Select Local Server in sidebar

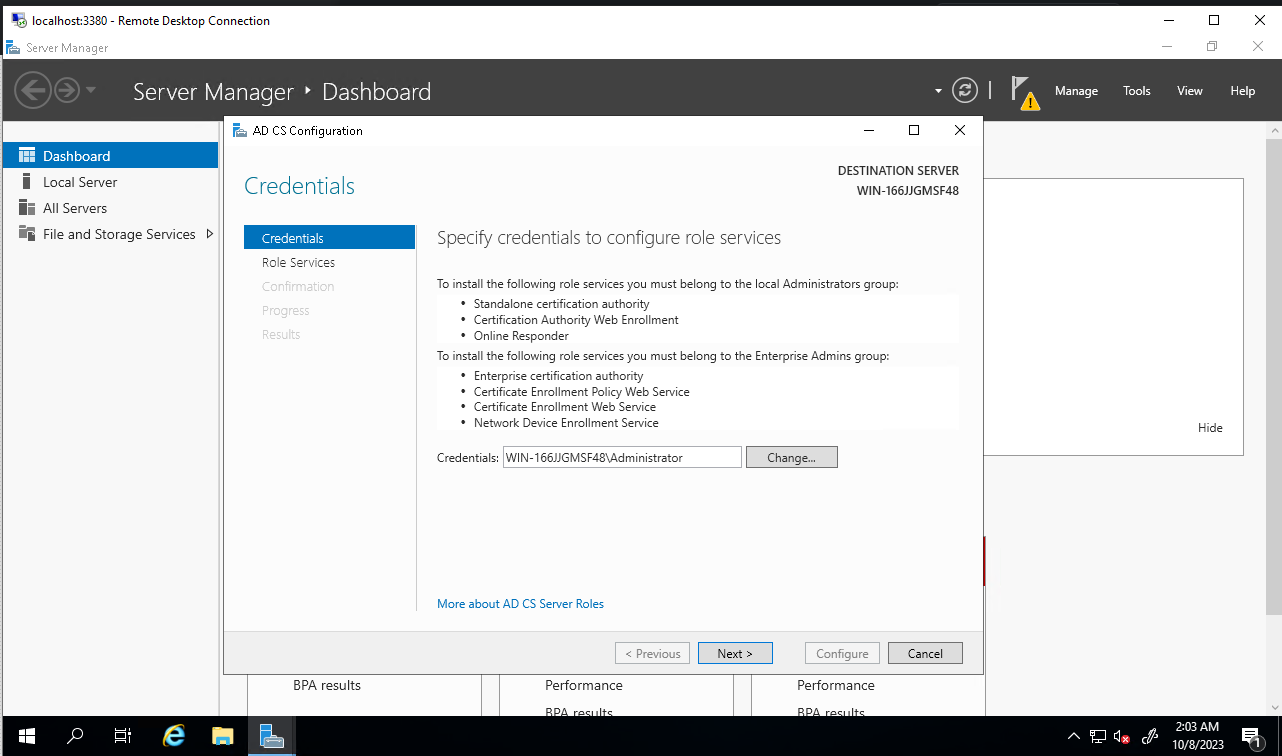[x=80, y=182]
